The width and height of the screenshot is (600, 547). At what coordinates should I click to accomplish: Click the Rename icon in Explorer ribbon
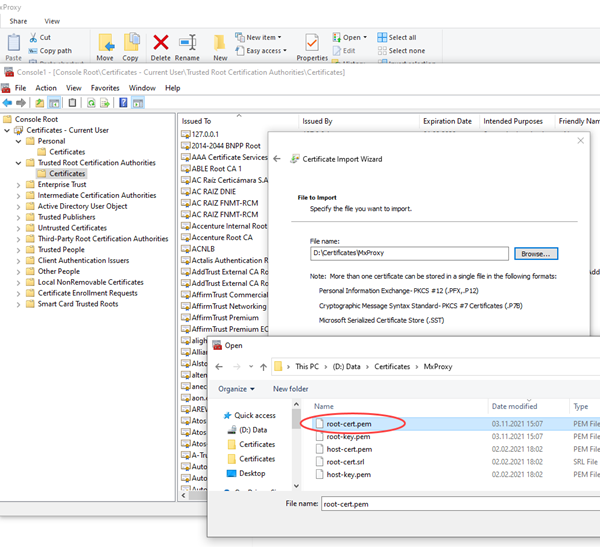187,42
